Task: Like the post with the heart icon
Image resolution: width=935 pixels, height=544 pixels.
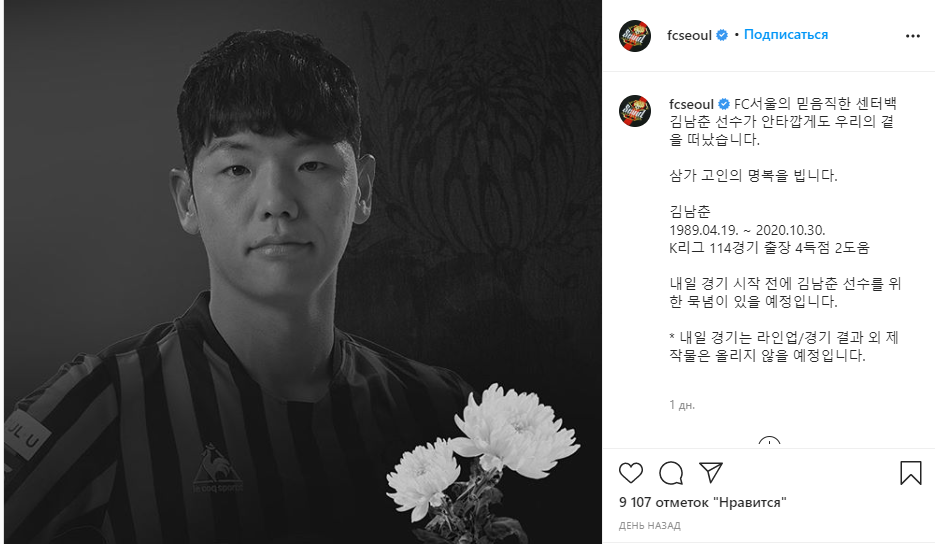Action: [631, 473]
